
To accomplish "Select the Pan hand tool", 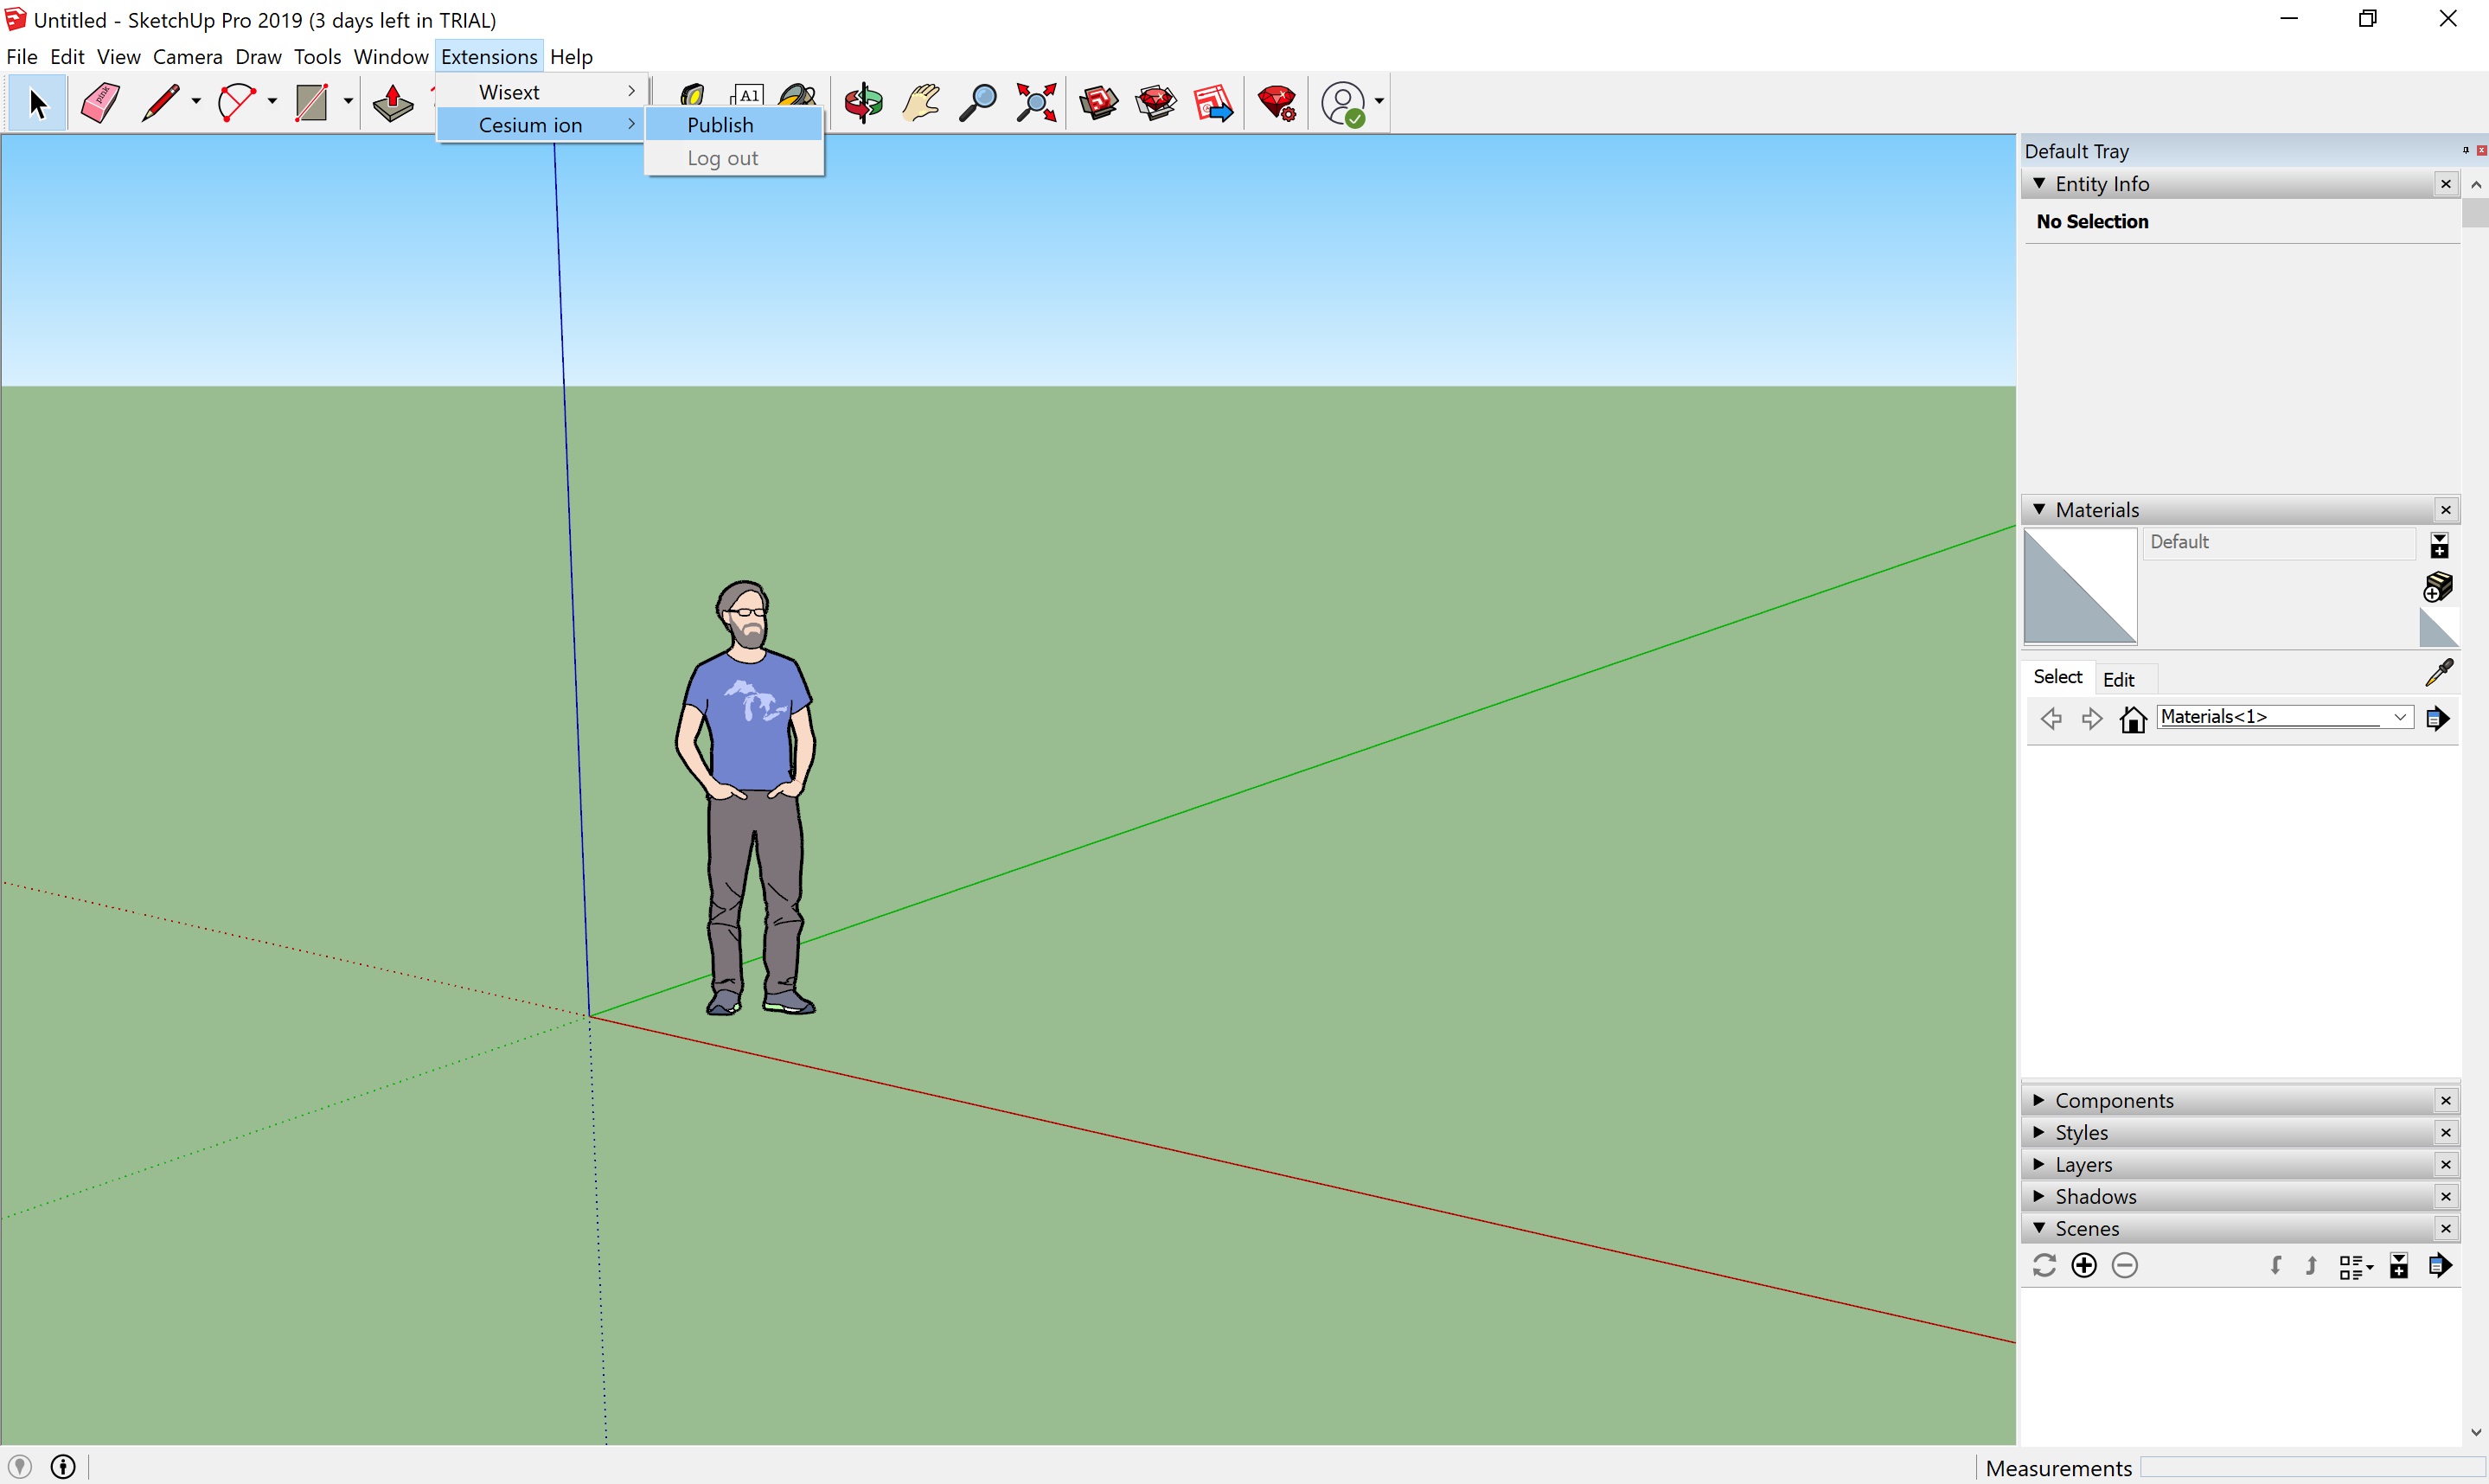I will [x=920, y=103].
